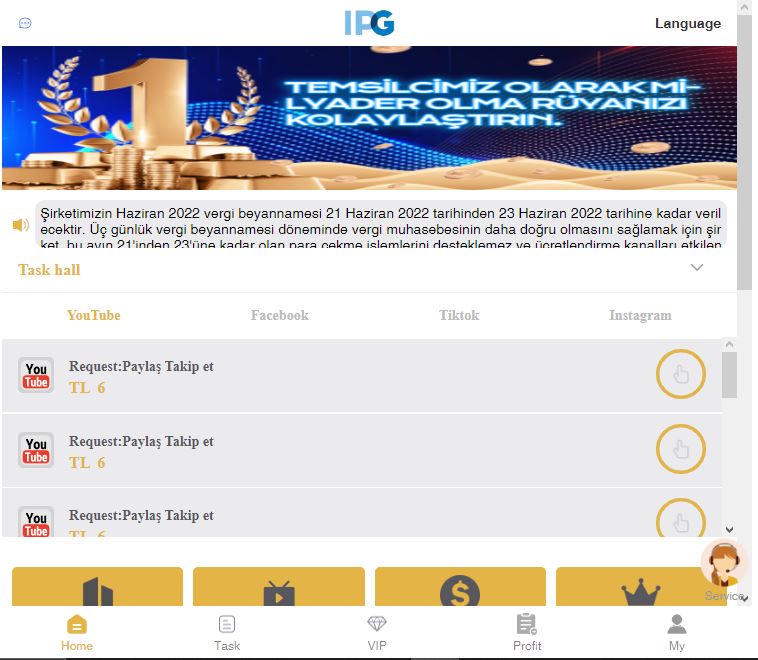Open the tax declaration announcement text

coord(380,225)
